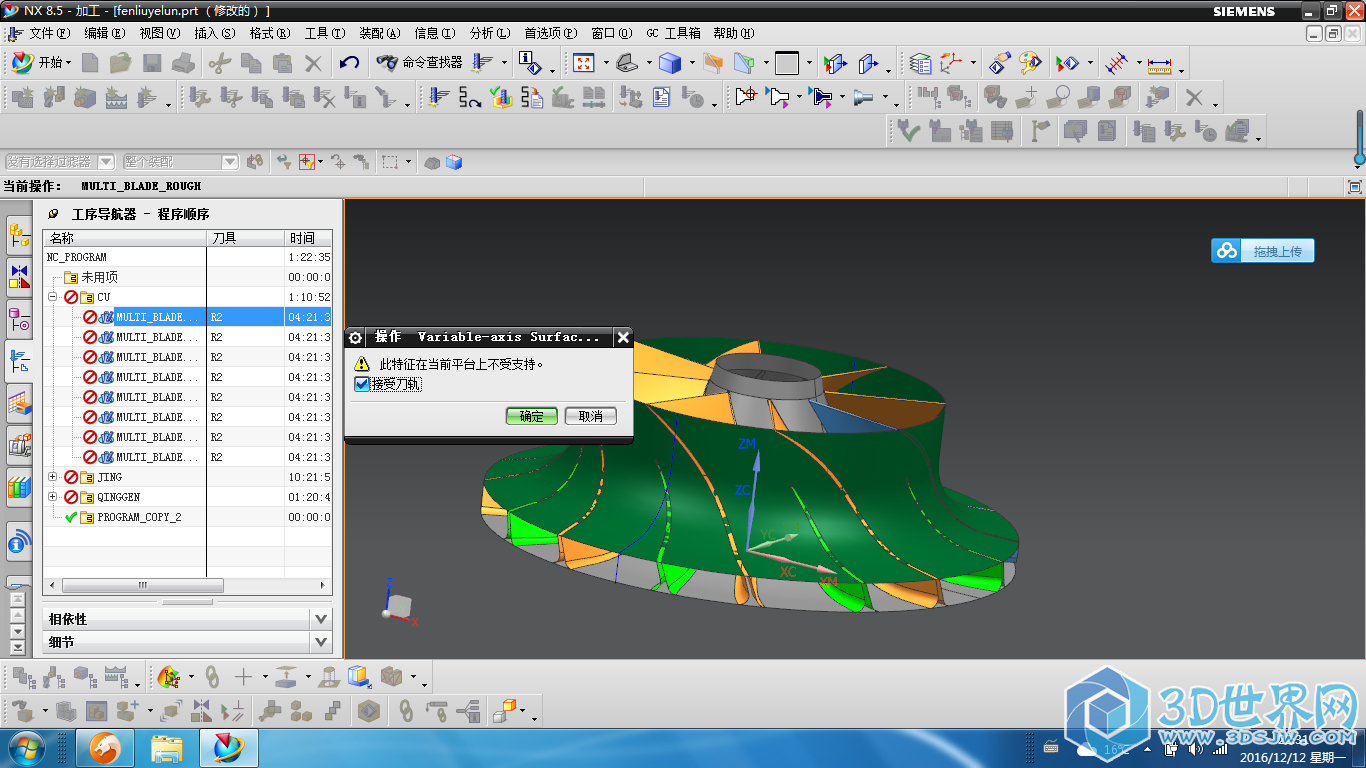Open the 编辑 menu
The width and height of the screenshot is (1366, 768).
click(105, 33)
